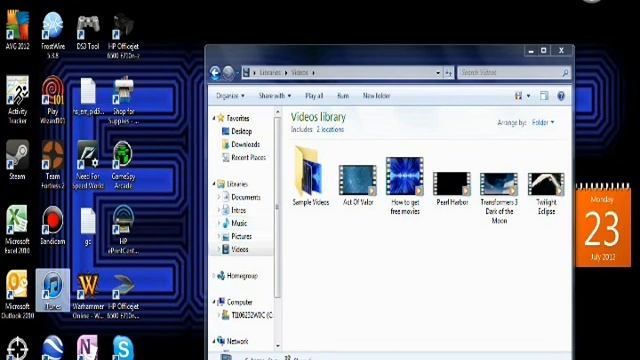Screen dimensions: 640x360
Task: Select the Microsoft Outlook 2010 icon
Action: point(17,295)
